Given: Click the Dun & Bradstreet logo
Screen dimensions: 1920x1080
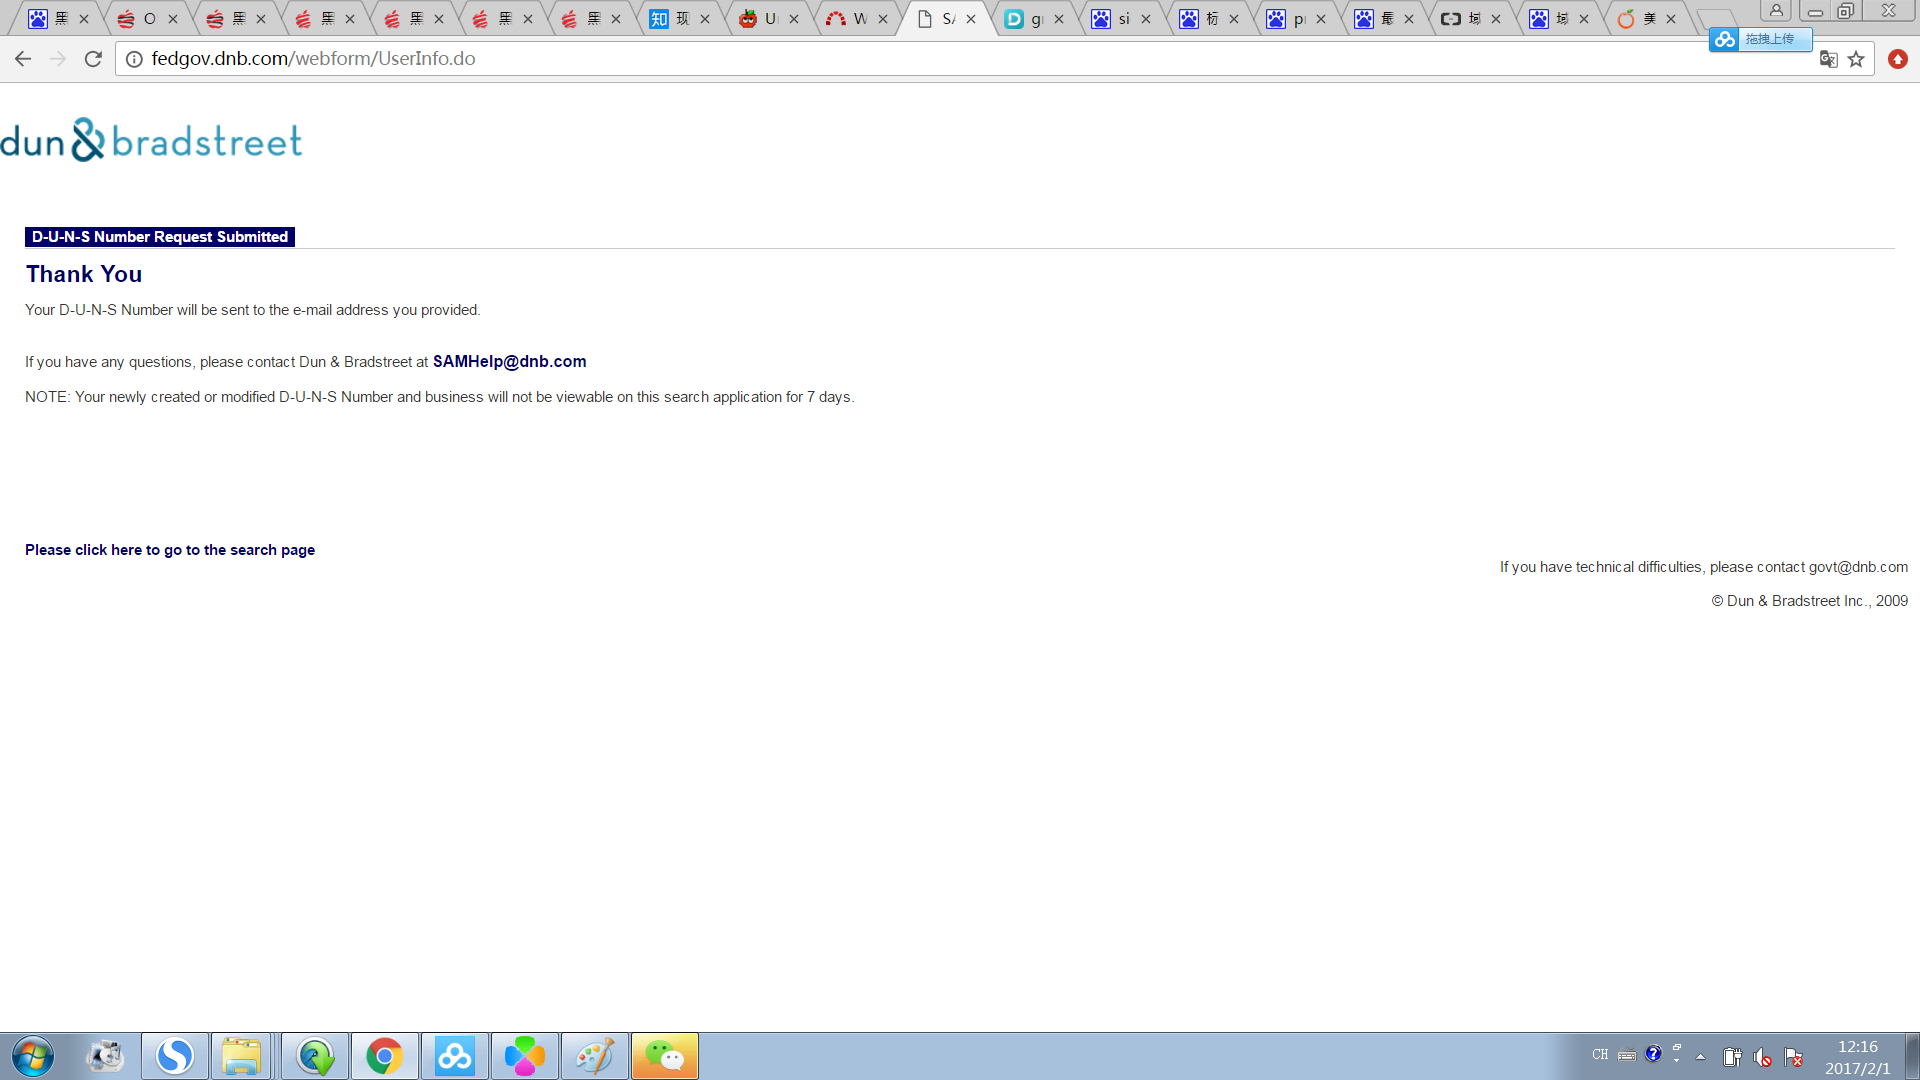Looking at the screenshot, I should [x=151, y=140].
